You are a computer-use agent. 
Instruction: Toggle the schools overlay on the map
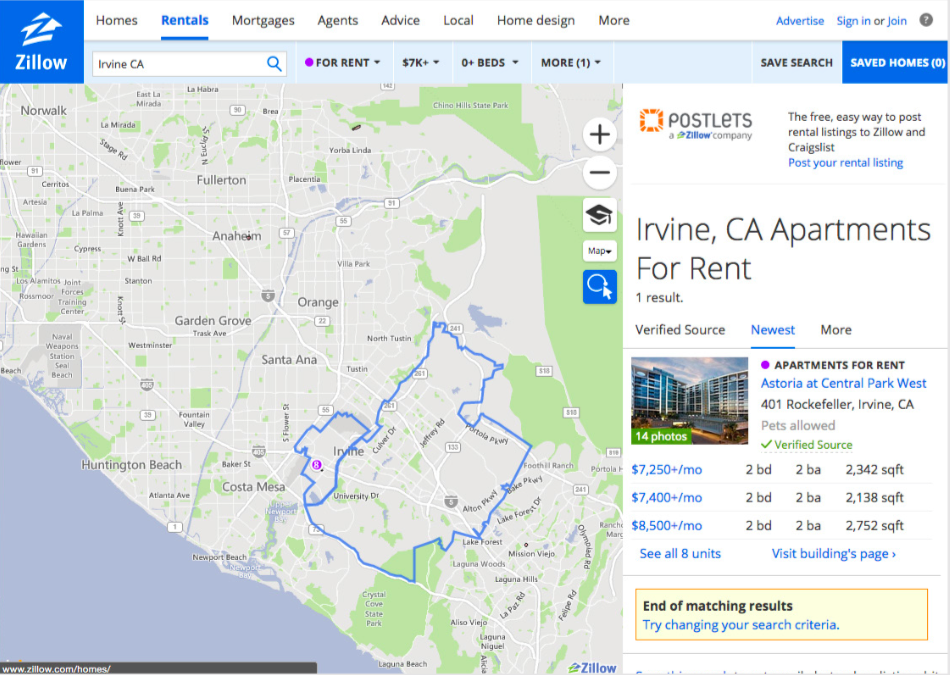click(x=599, y=213)
